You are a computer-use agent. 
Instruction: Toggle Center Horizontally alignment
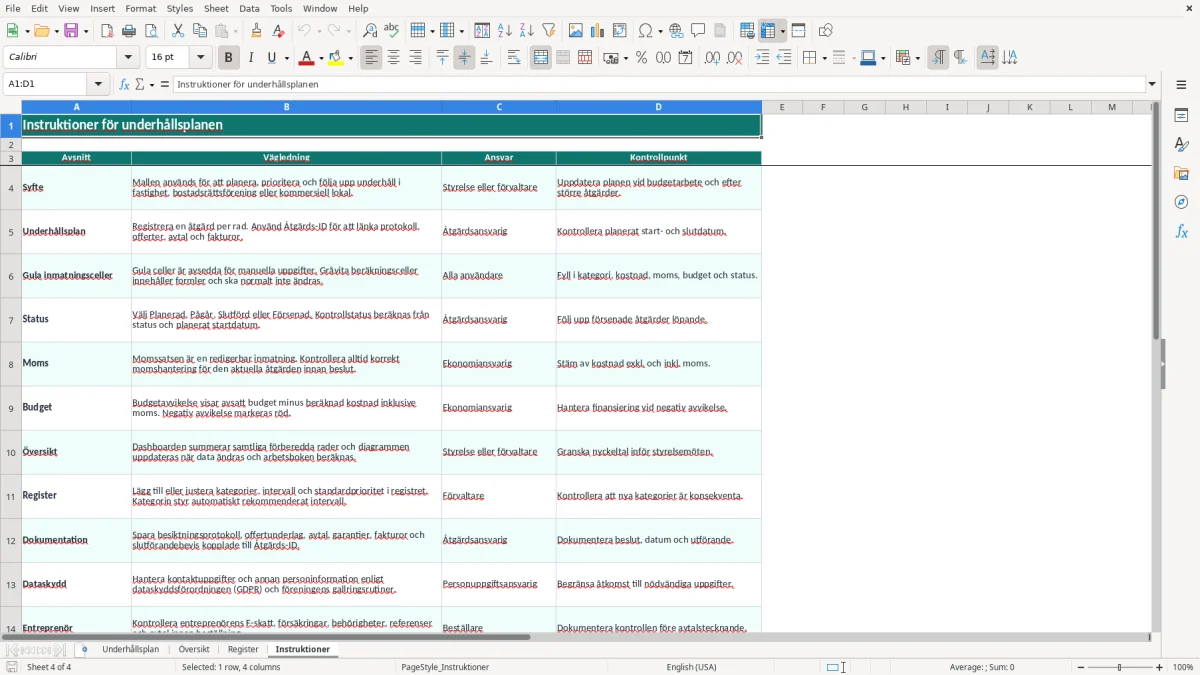click(x=393, y=58)
